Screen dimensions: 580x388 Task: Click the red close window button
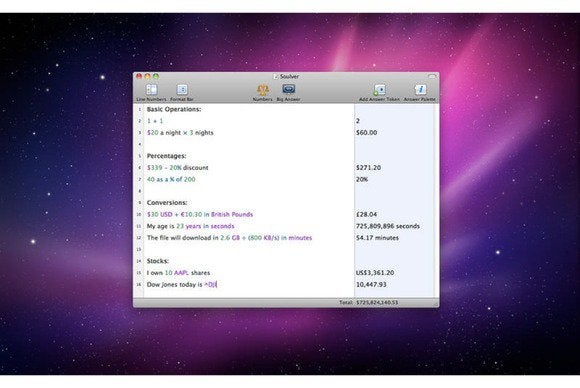(x=139, y=76)
